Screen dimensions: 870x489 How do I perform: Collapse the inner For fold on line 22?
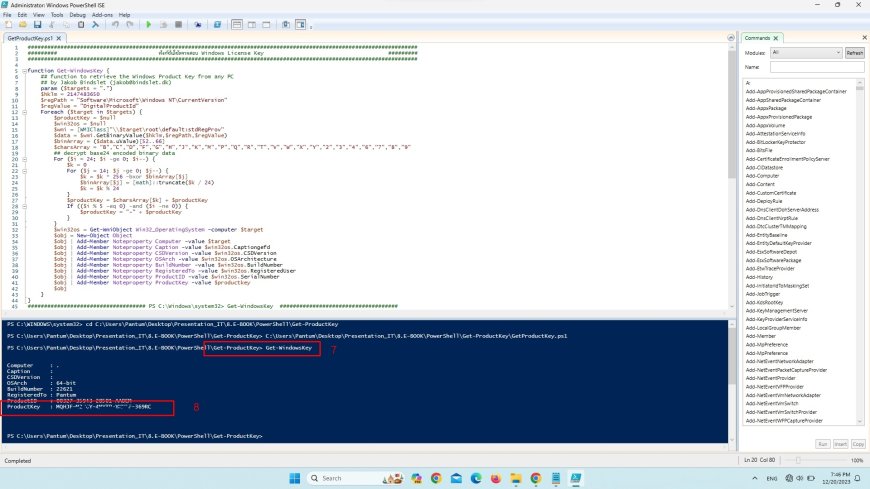(x=24, y=171)
